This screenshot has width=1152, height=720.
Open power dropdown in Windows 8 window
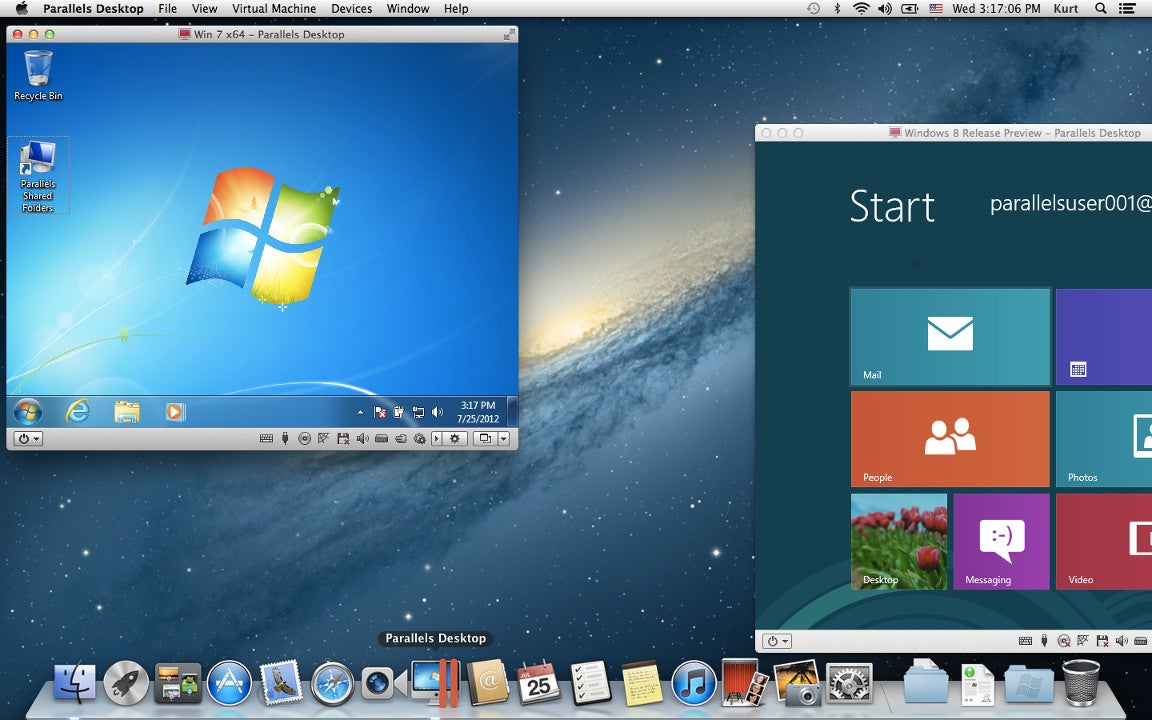776,641
